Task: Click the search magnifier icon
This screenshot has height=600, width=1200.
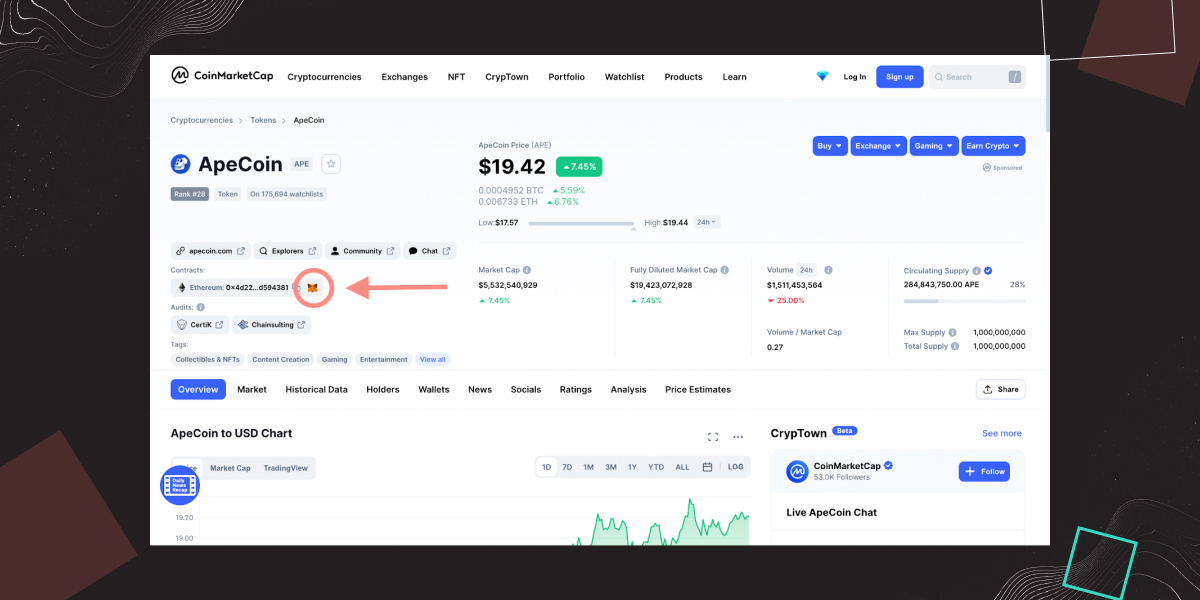Action: (938, 77)
